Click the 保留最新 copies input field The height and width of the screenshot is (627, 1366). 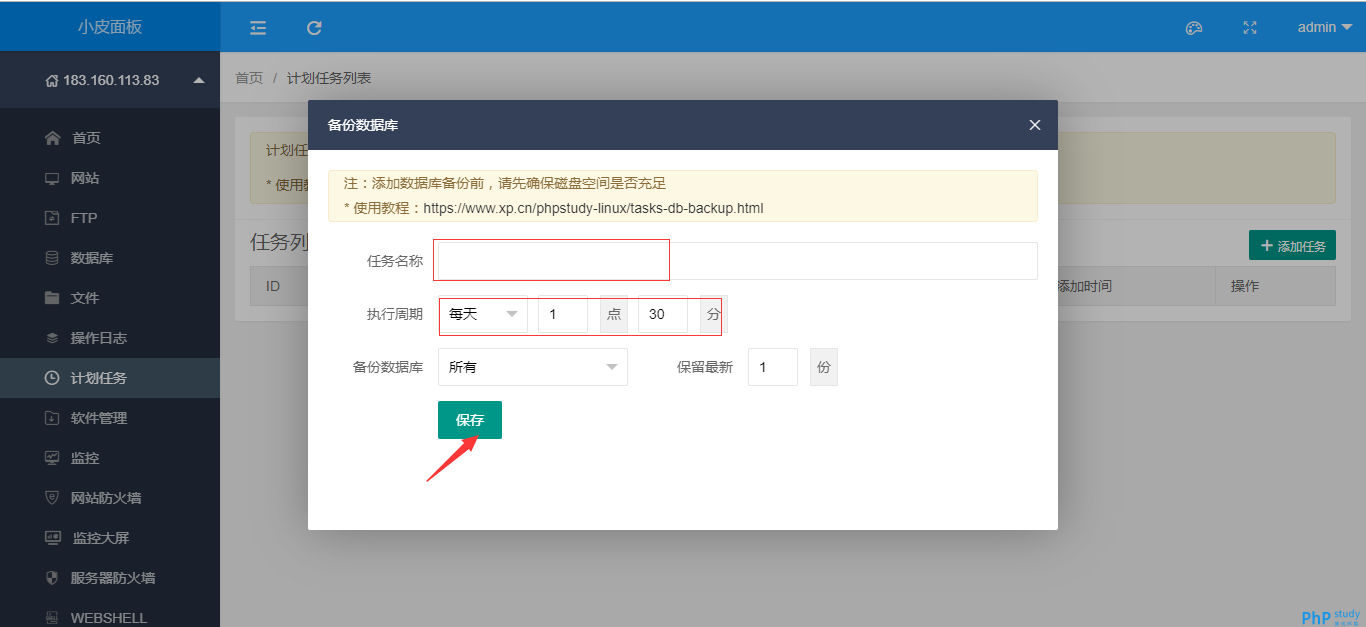pos(773,367)
